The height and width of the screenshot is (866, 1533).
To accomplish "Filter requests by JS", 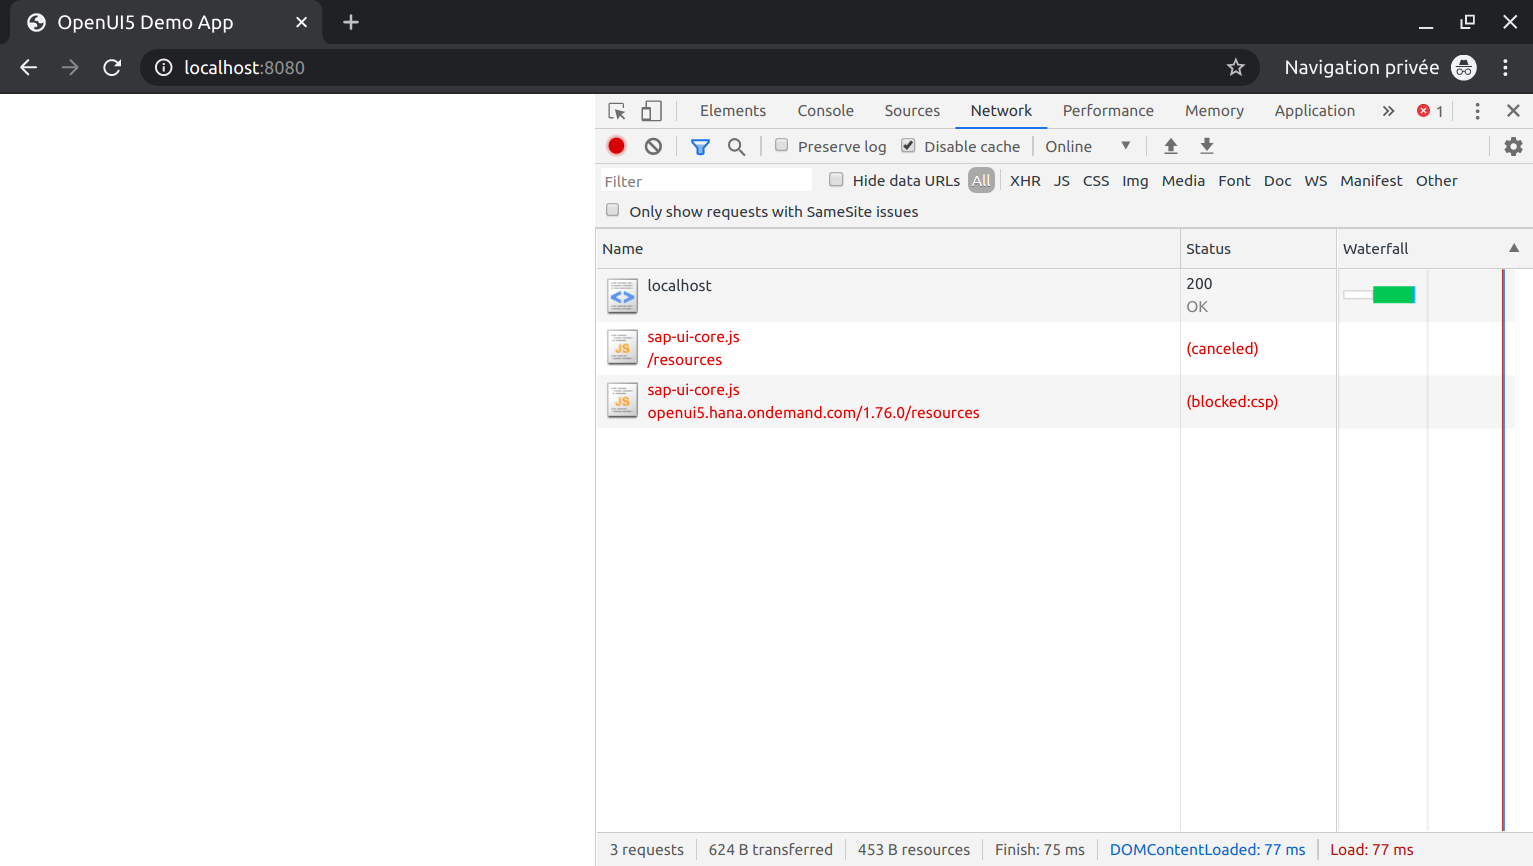I will pos(1062,181).
